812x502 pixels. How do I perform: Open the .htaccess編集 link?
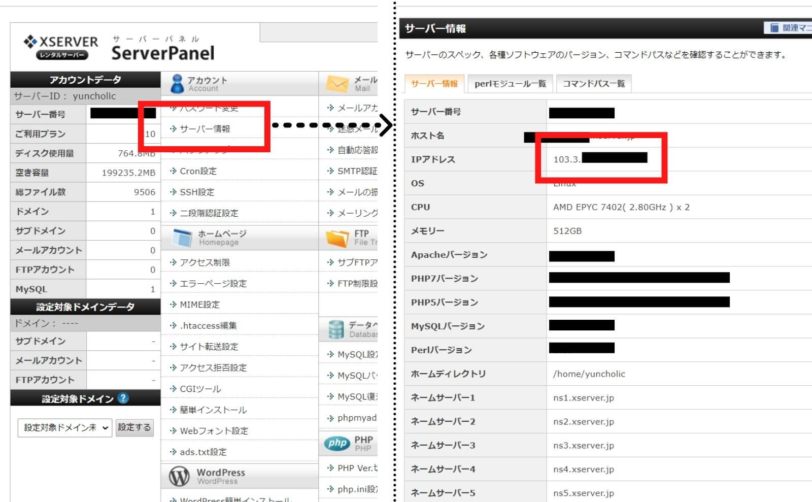[208, 325]
